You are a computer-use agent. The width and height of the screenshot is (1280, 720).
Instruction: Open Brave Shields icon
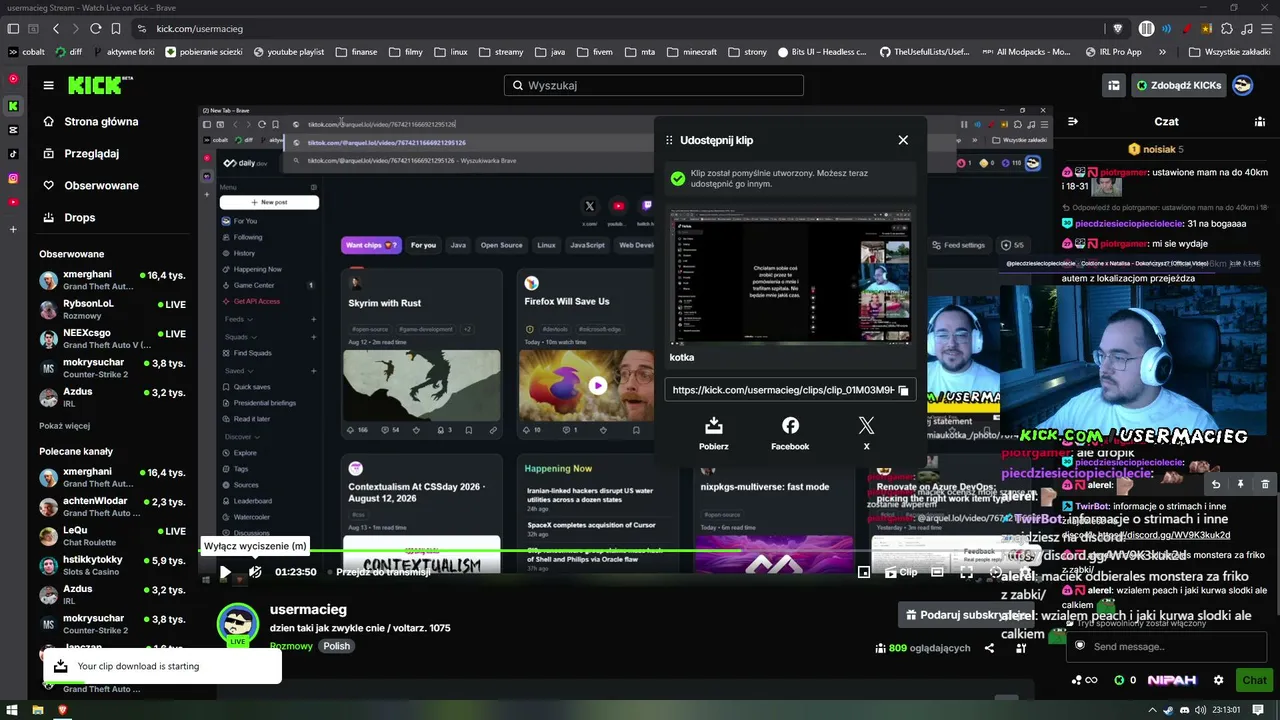tap(1118, 29)
